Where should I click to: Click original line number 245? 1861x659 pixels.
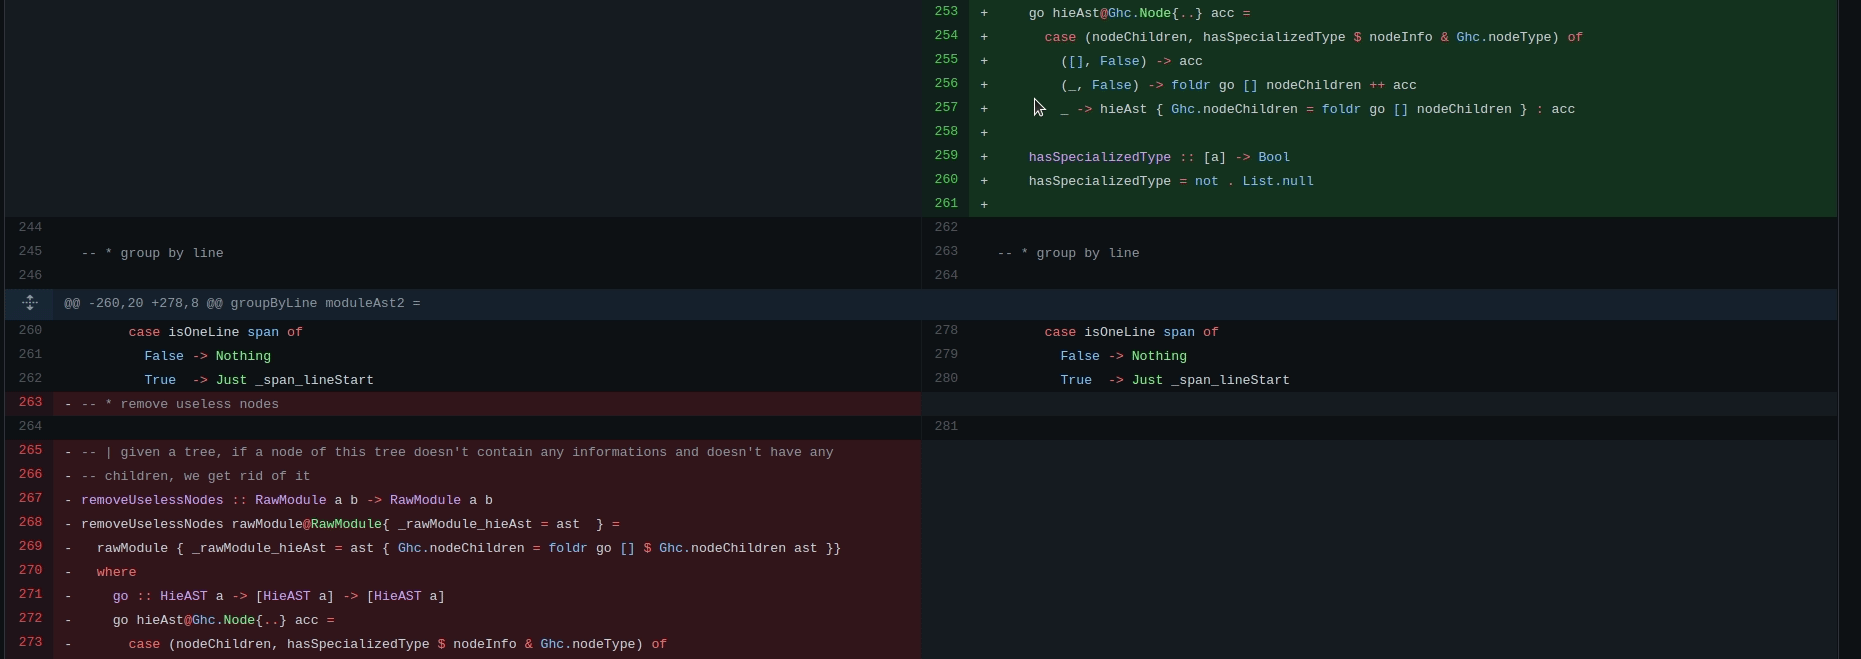pyautogui.click(x=29, y=252)
